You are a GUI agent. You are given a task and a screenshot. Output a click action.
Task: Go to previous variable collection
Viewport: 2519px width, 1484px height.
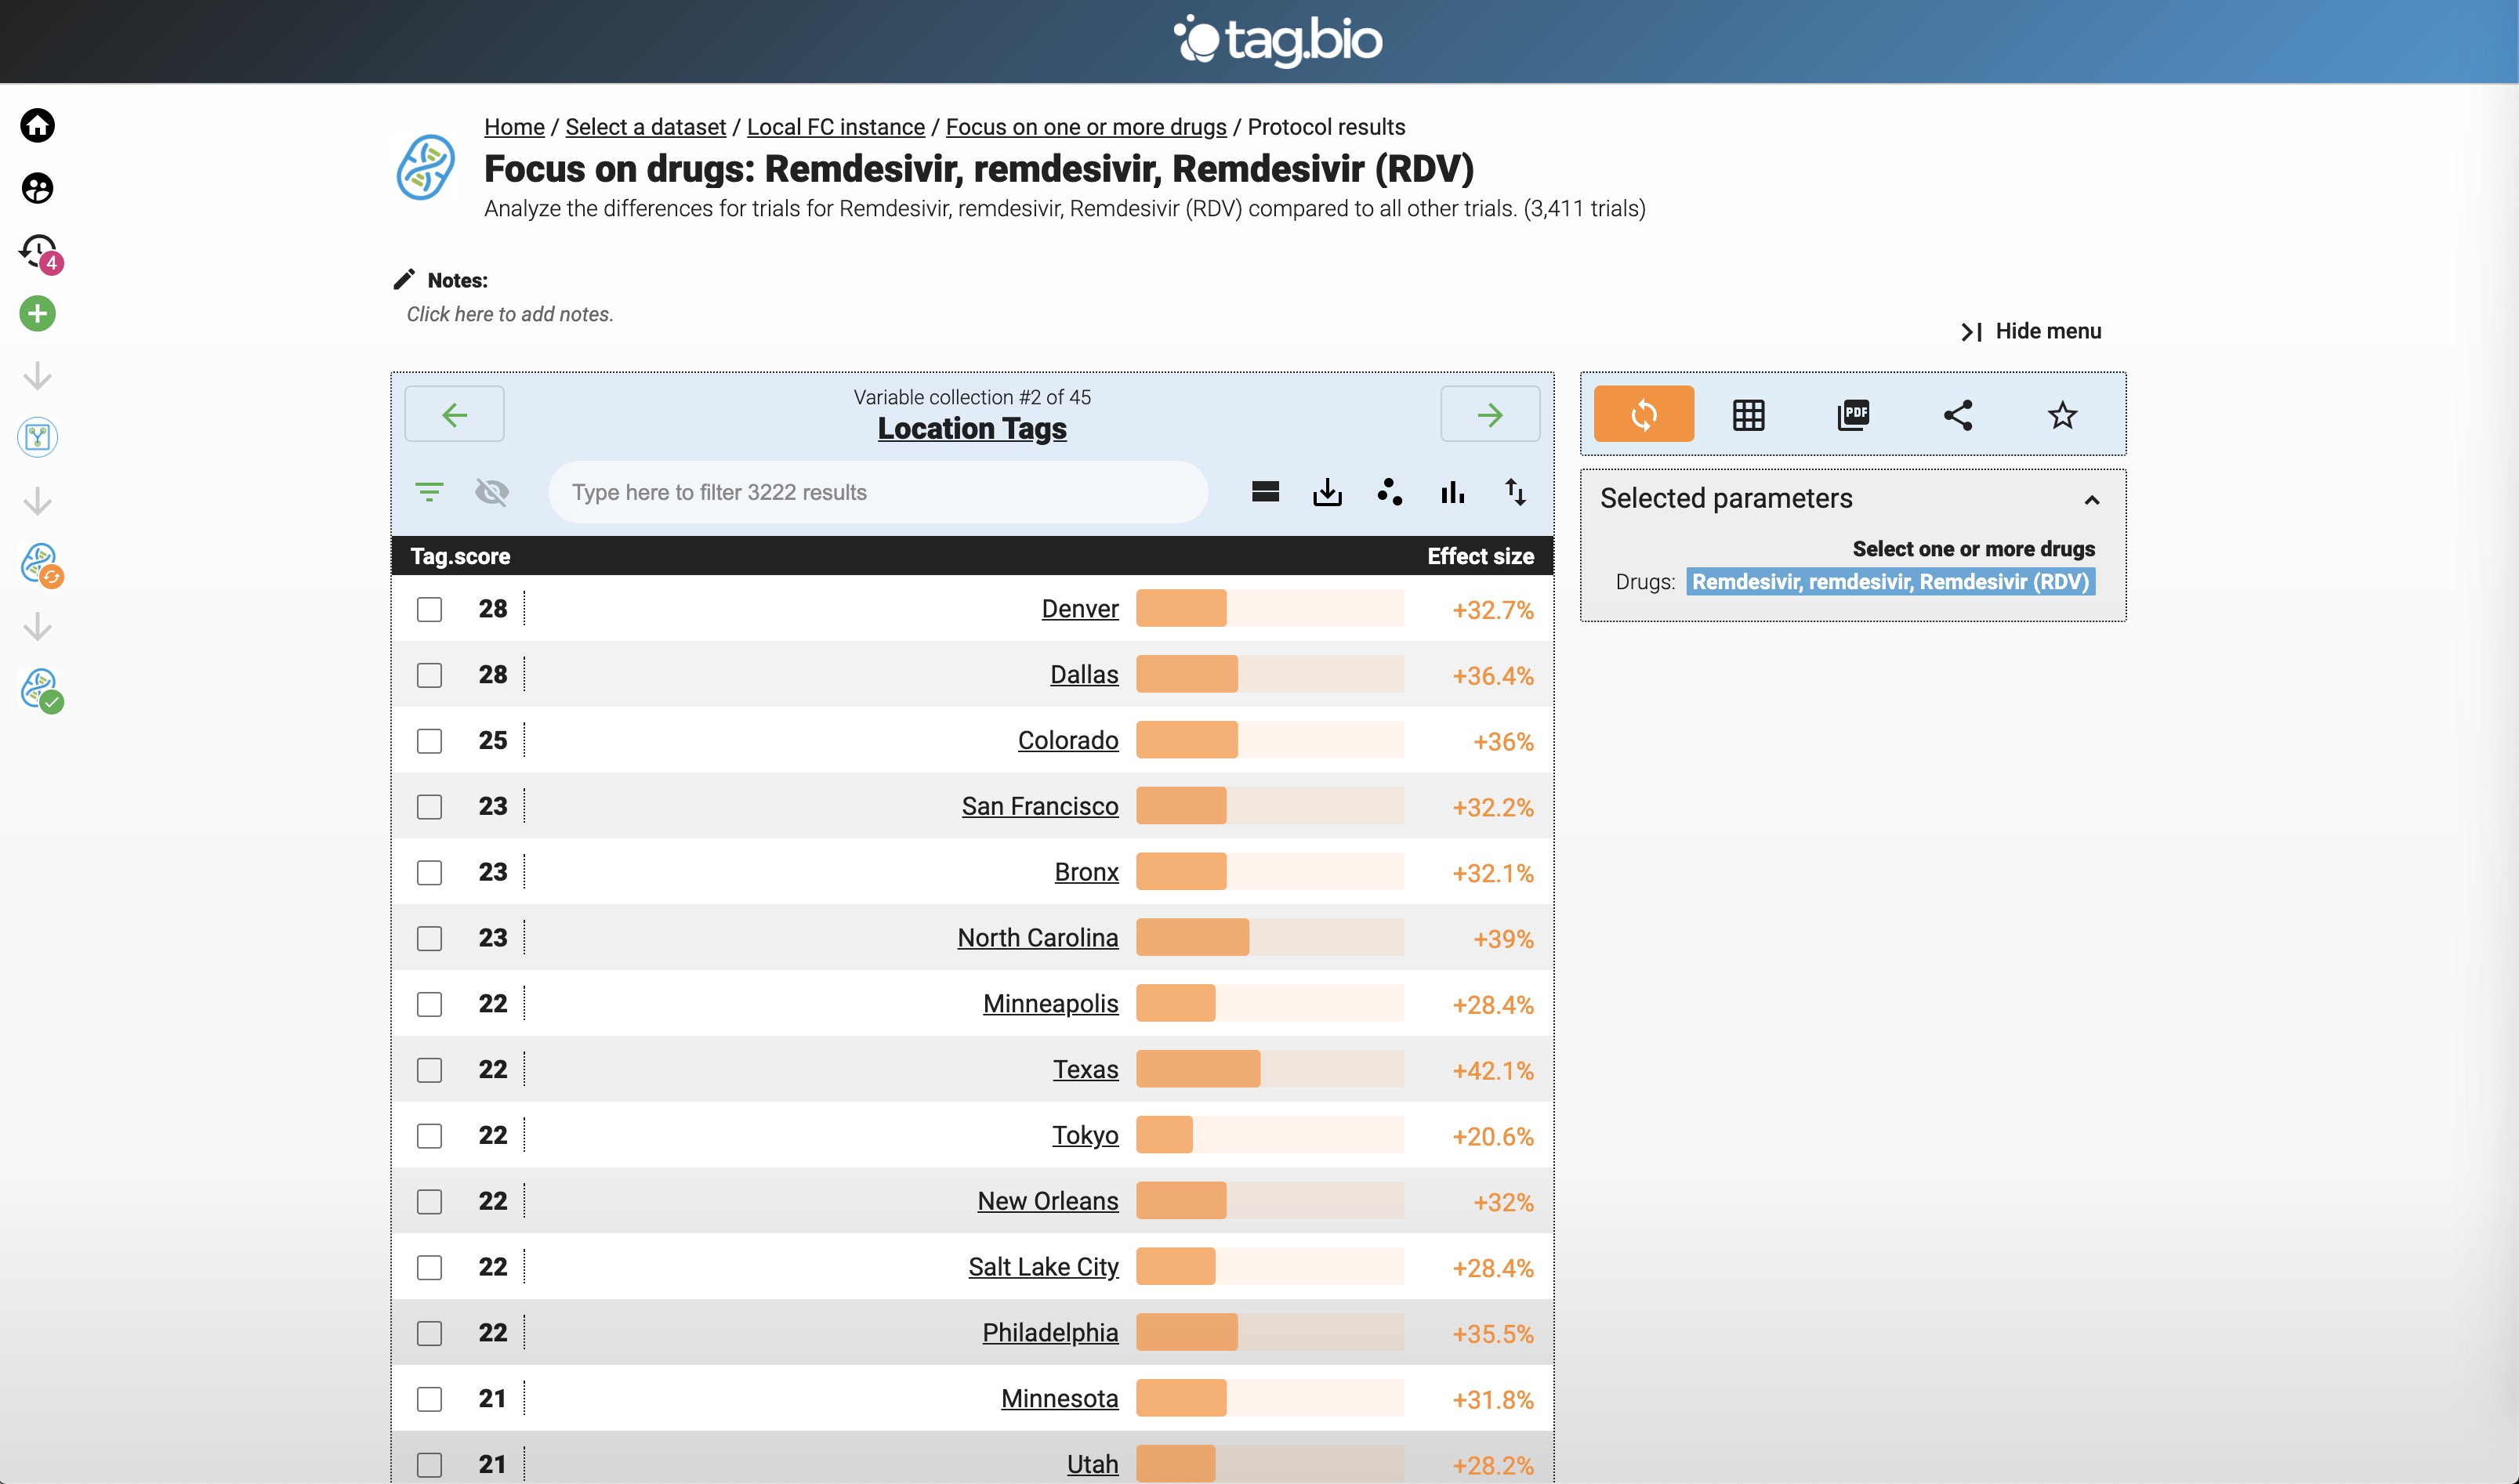(454, 415)
